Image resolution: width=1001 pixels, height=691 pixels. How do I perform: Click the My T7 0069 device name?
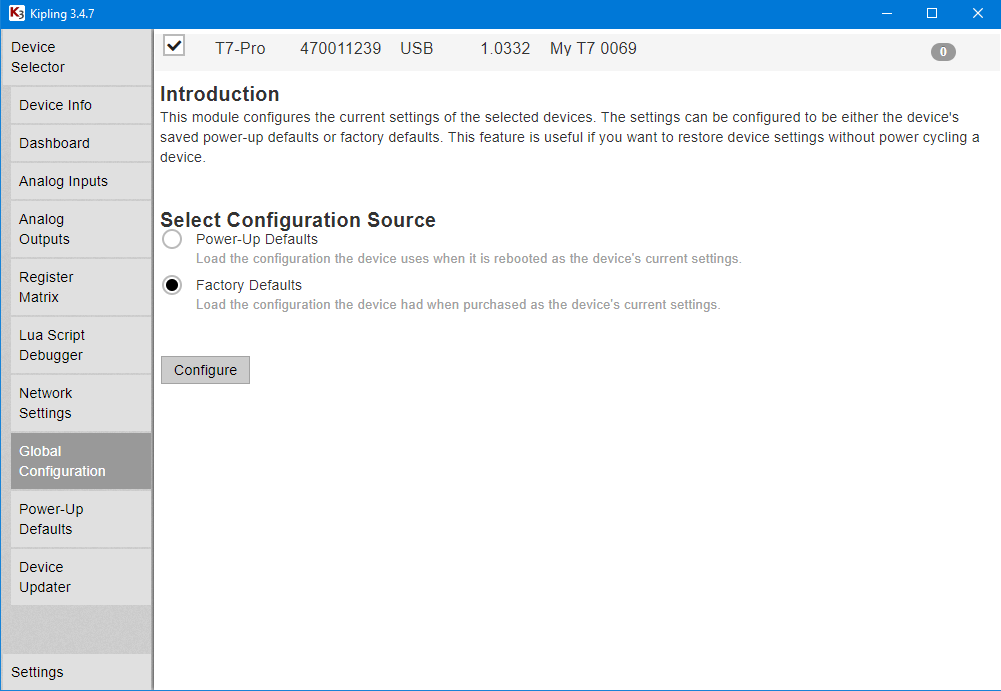pyautogui.click(x=593, y=48)
